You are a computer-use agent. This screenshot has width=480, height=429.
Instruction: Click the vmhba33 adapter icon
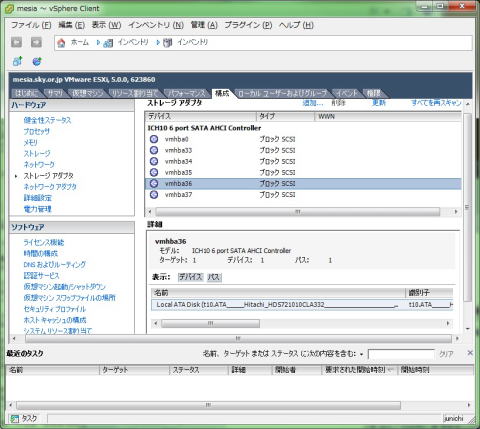tap(154, 150)
